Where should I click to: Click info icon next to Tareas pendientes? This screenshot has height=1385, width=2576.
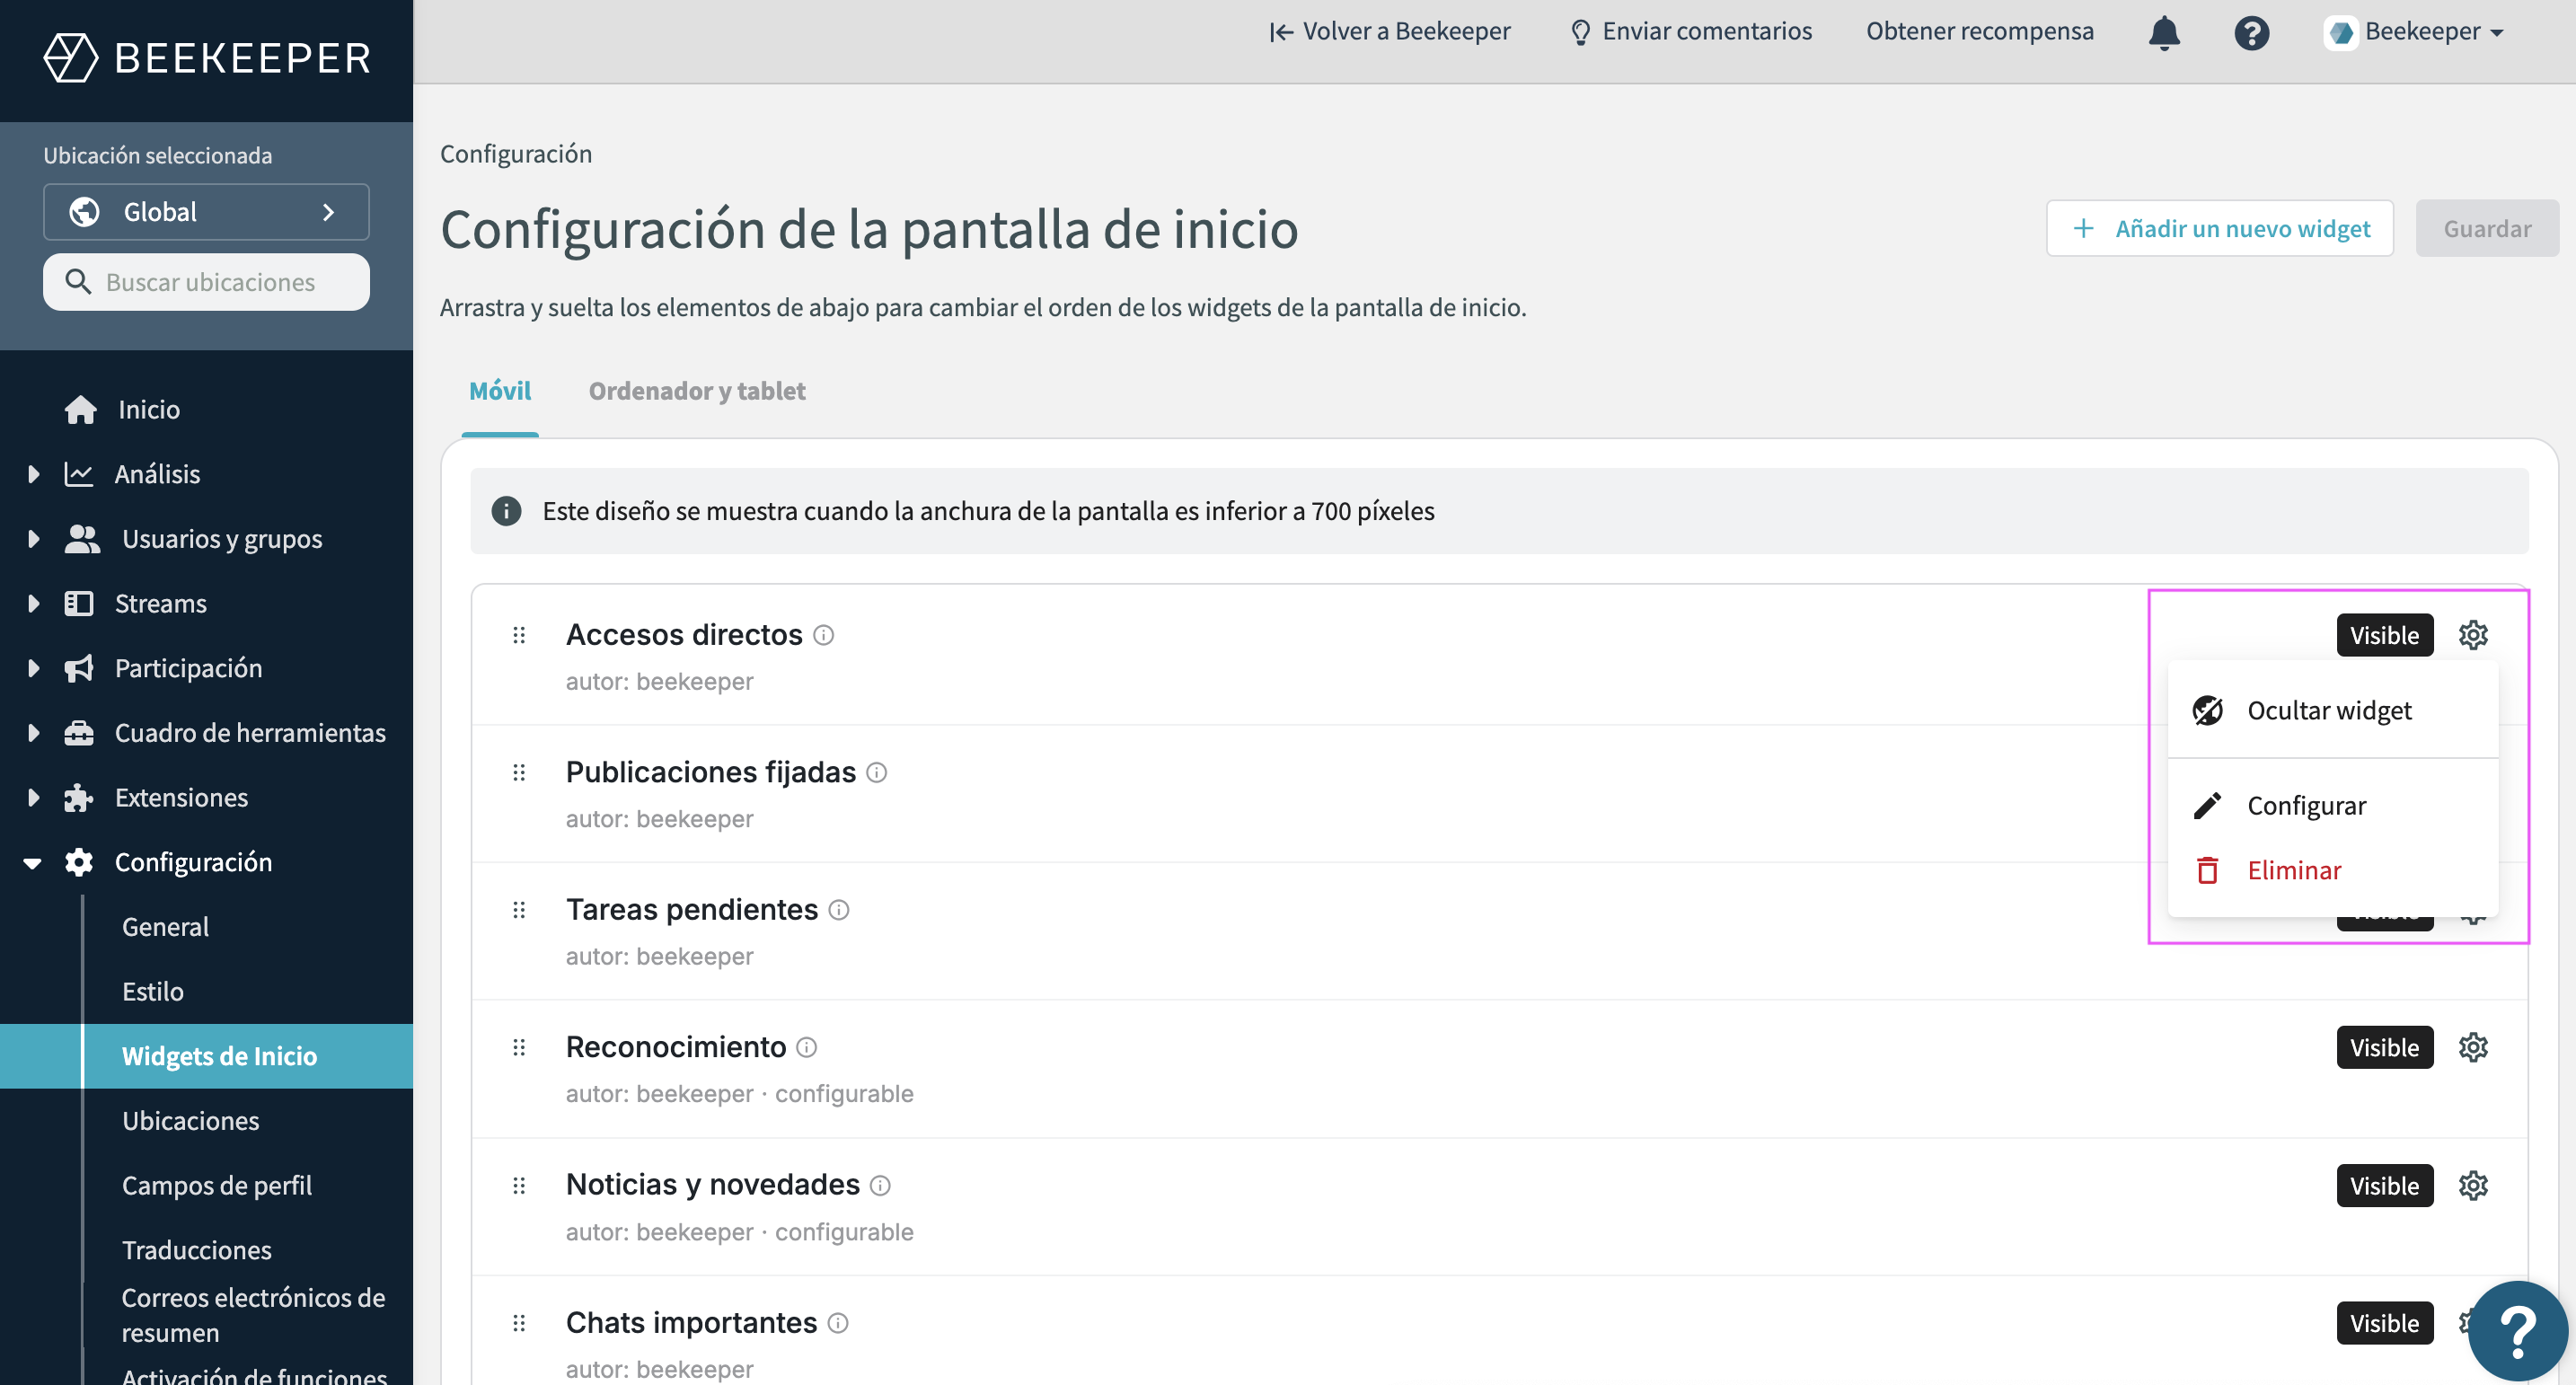tap(839, 910)
